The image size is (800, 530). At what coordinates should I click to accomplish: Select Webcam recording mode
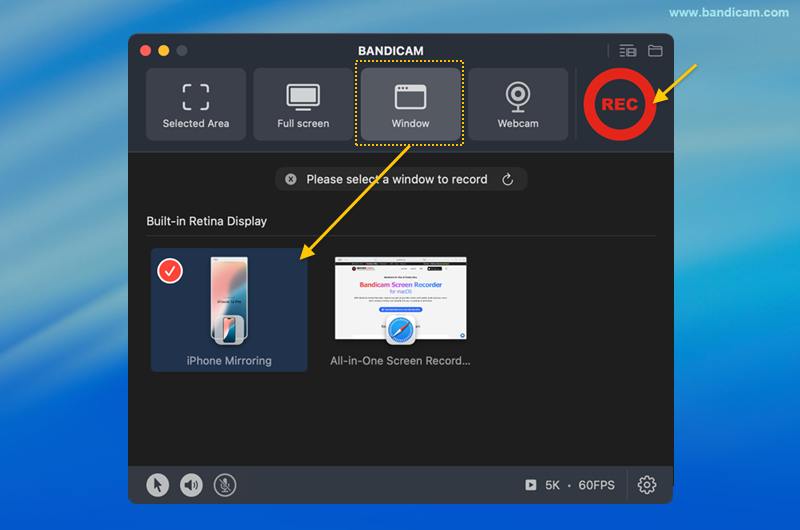tap(517, 105)
